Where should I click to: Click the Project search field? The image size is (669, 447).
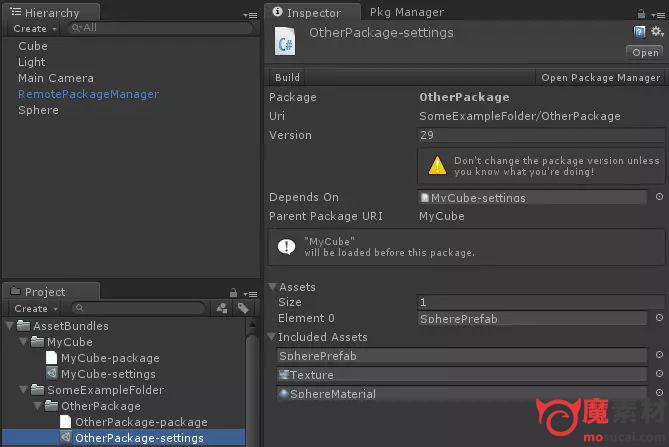[139, 308]
